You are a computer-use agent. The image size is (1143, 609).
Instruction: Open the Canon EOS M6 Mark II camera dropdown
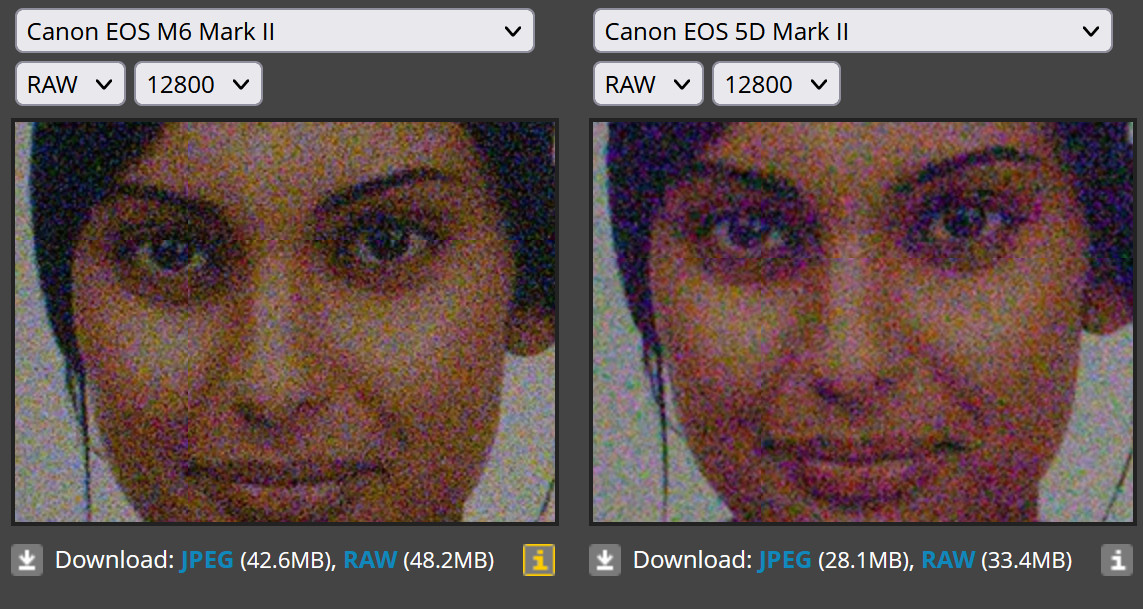275,31
